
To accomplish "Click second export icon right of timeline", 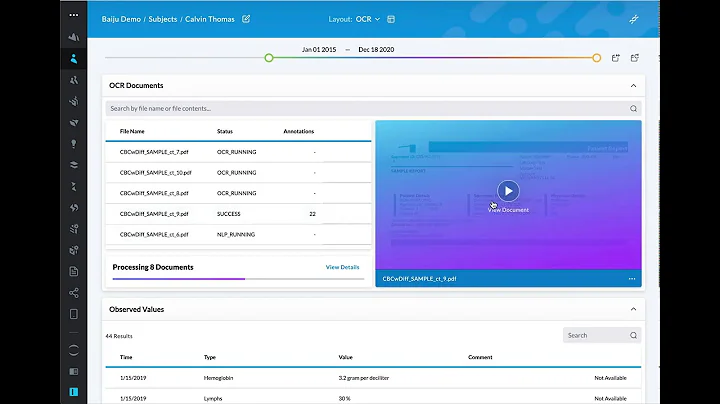I will click(x=635, y=58).
